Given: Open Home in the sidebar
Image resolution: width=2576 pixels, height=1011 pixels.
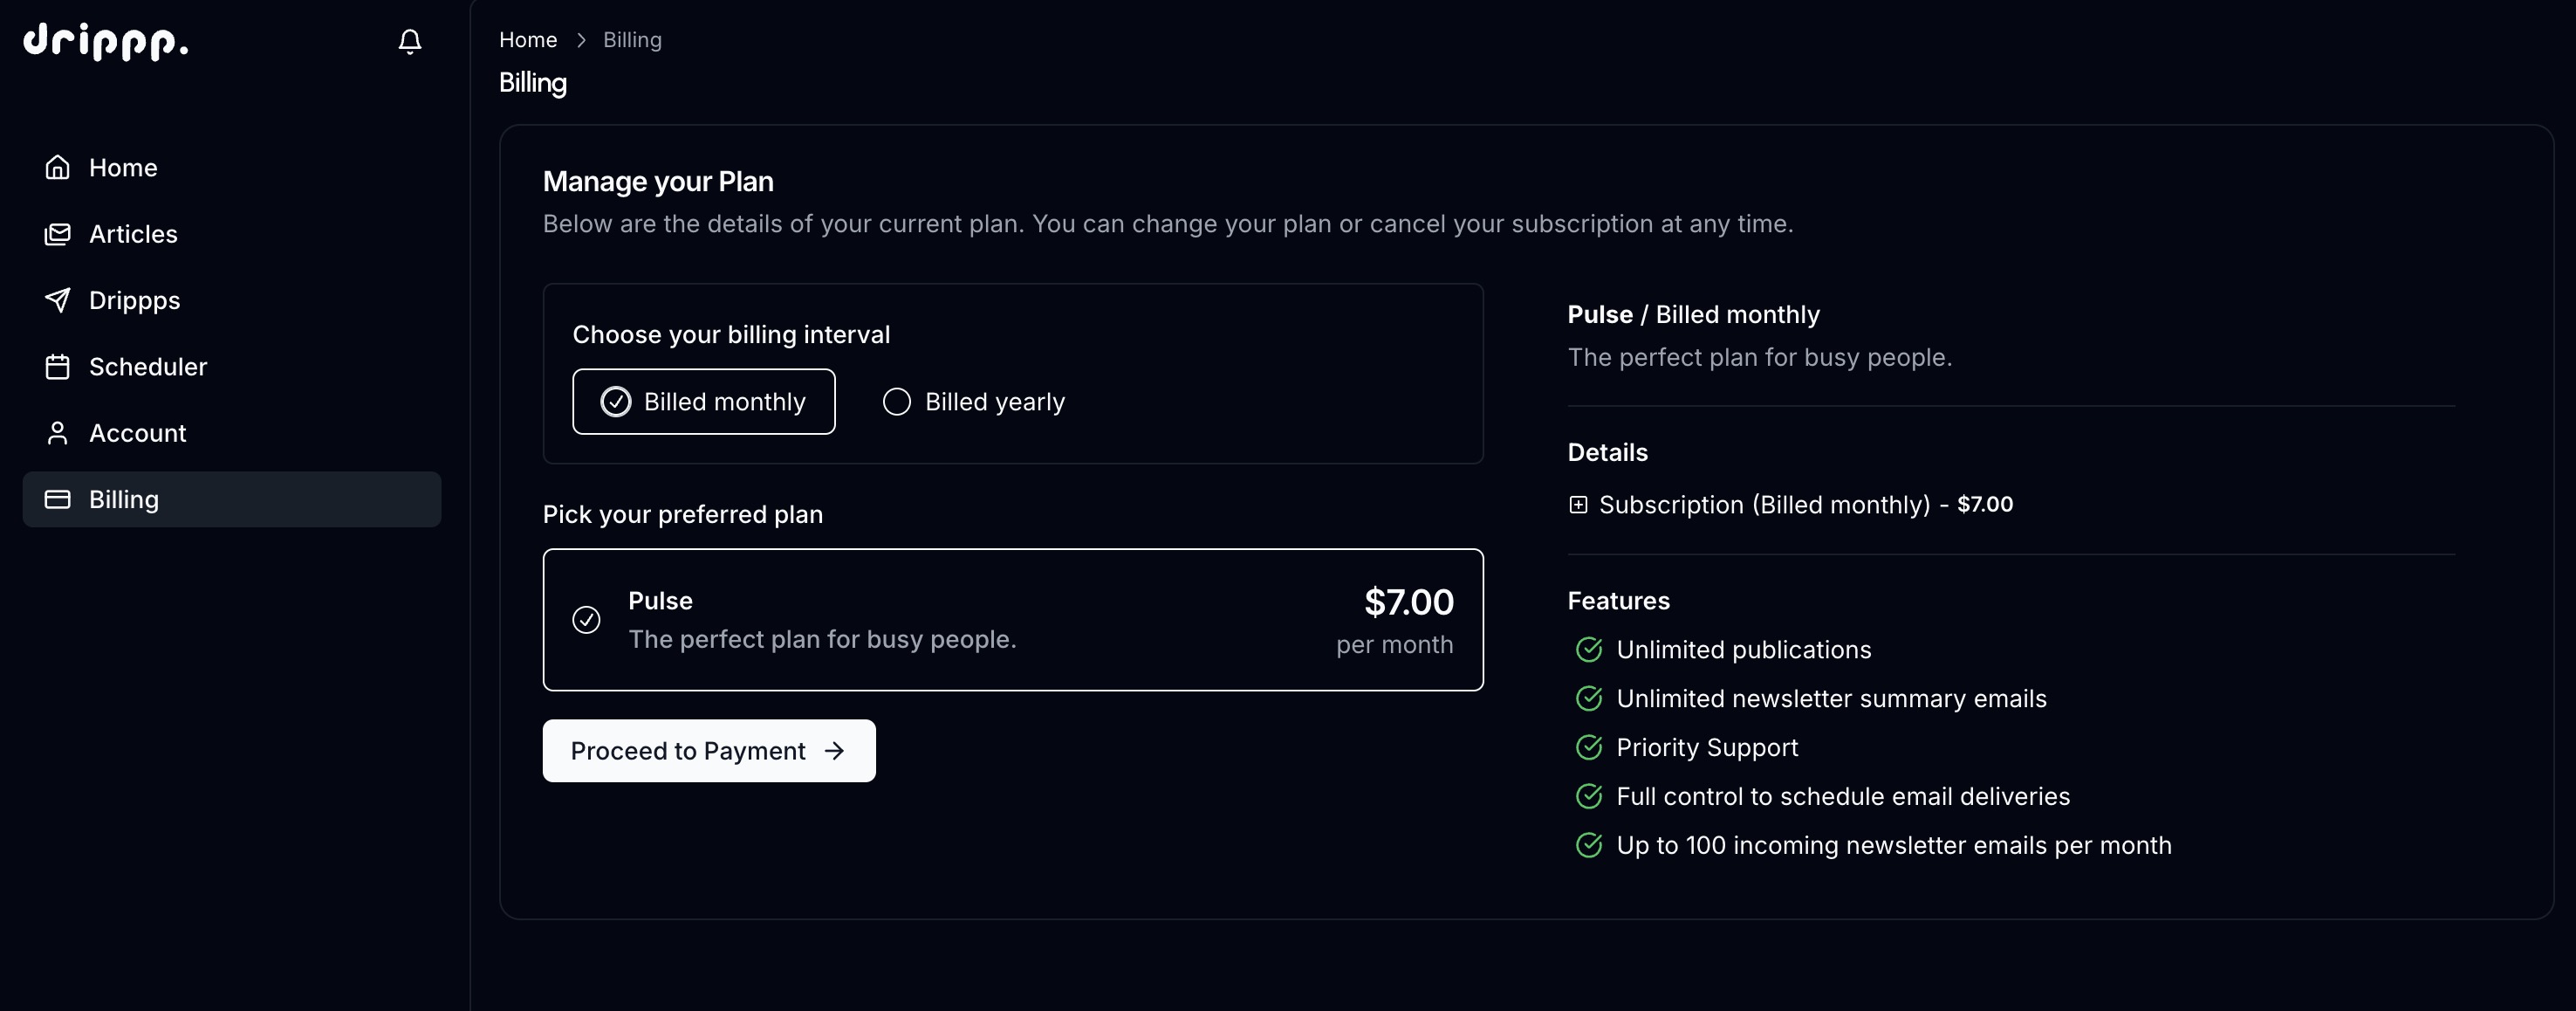Looking at the screenshot, I should pyautogui.click(x=232, y=167).
